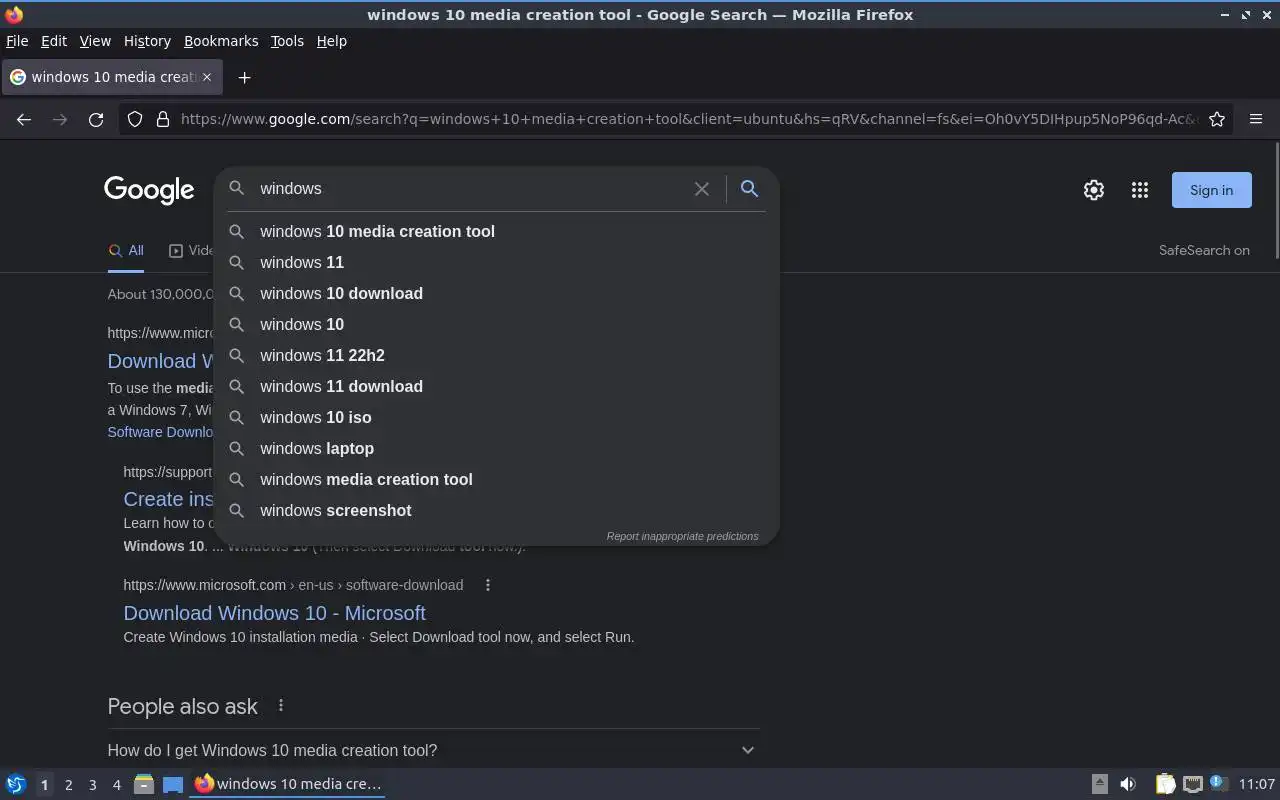Screen dimensions: 1280x800
Task: Switch to workspace 3 in the taskbar
Action: 92,785
